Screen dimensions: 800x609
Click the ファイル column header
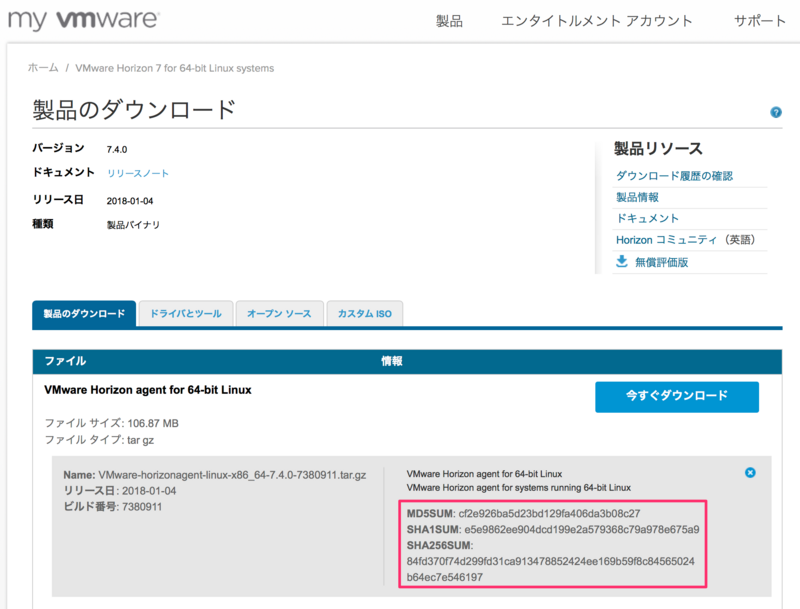(x=65, y=361)
